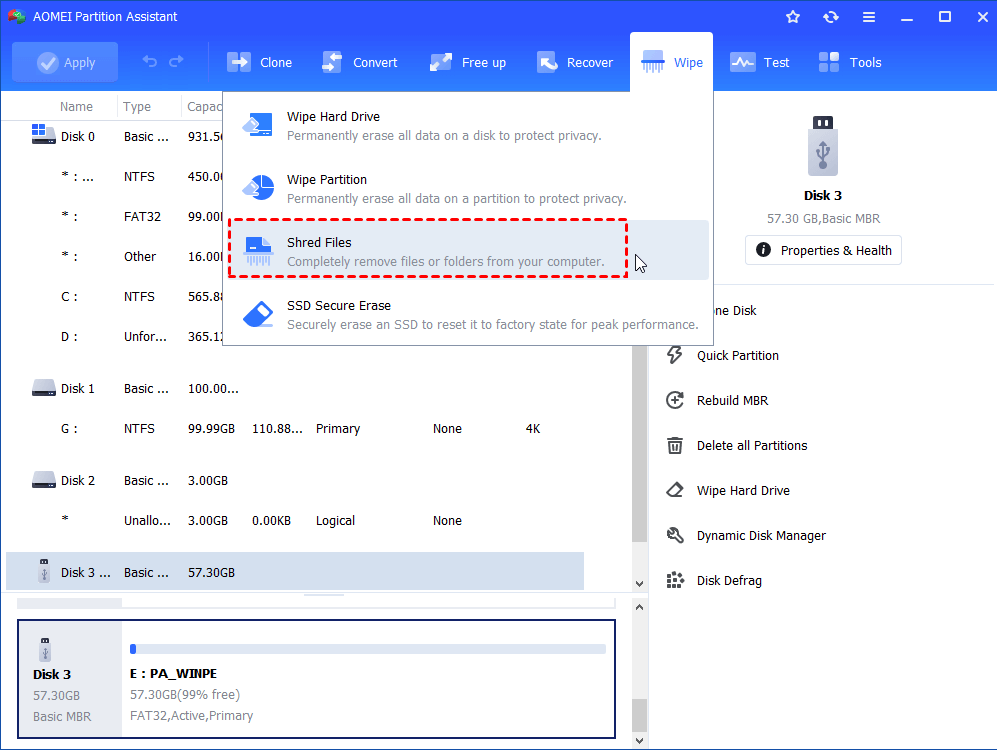
Task: Click the Properties & Health button
Action: click(x=823, y=250)
